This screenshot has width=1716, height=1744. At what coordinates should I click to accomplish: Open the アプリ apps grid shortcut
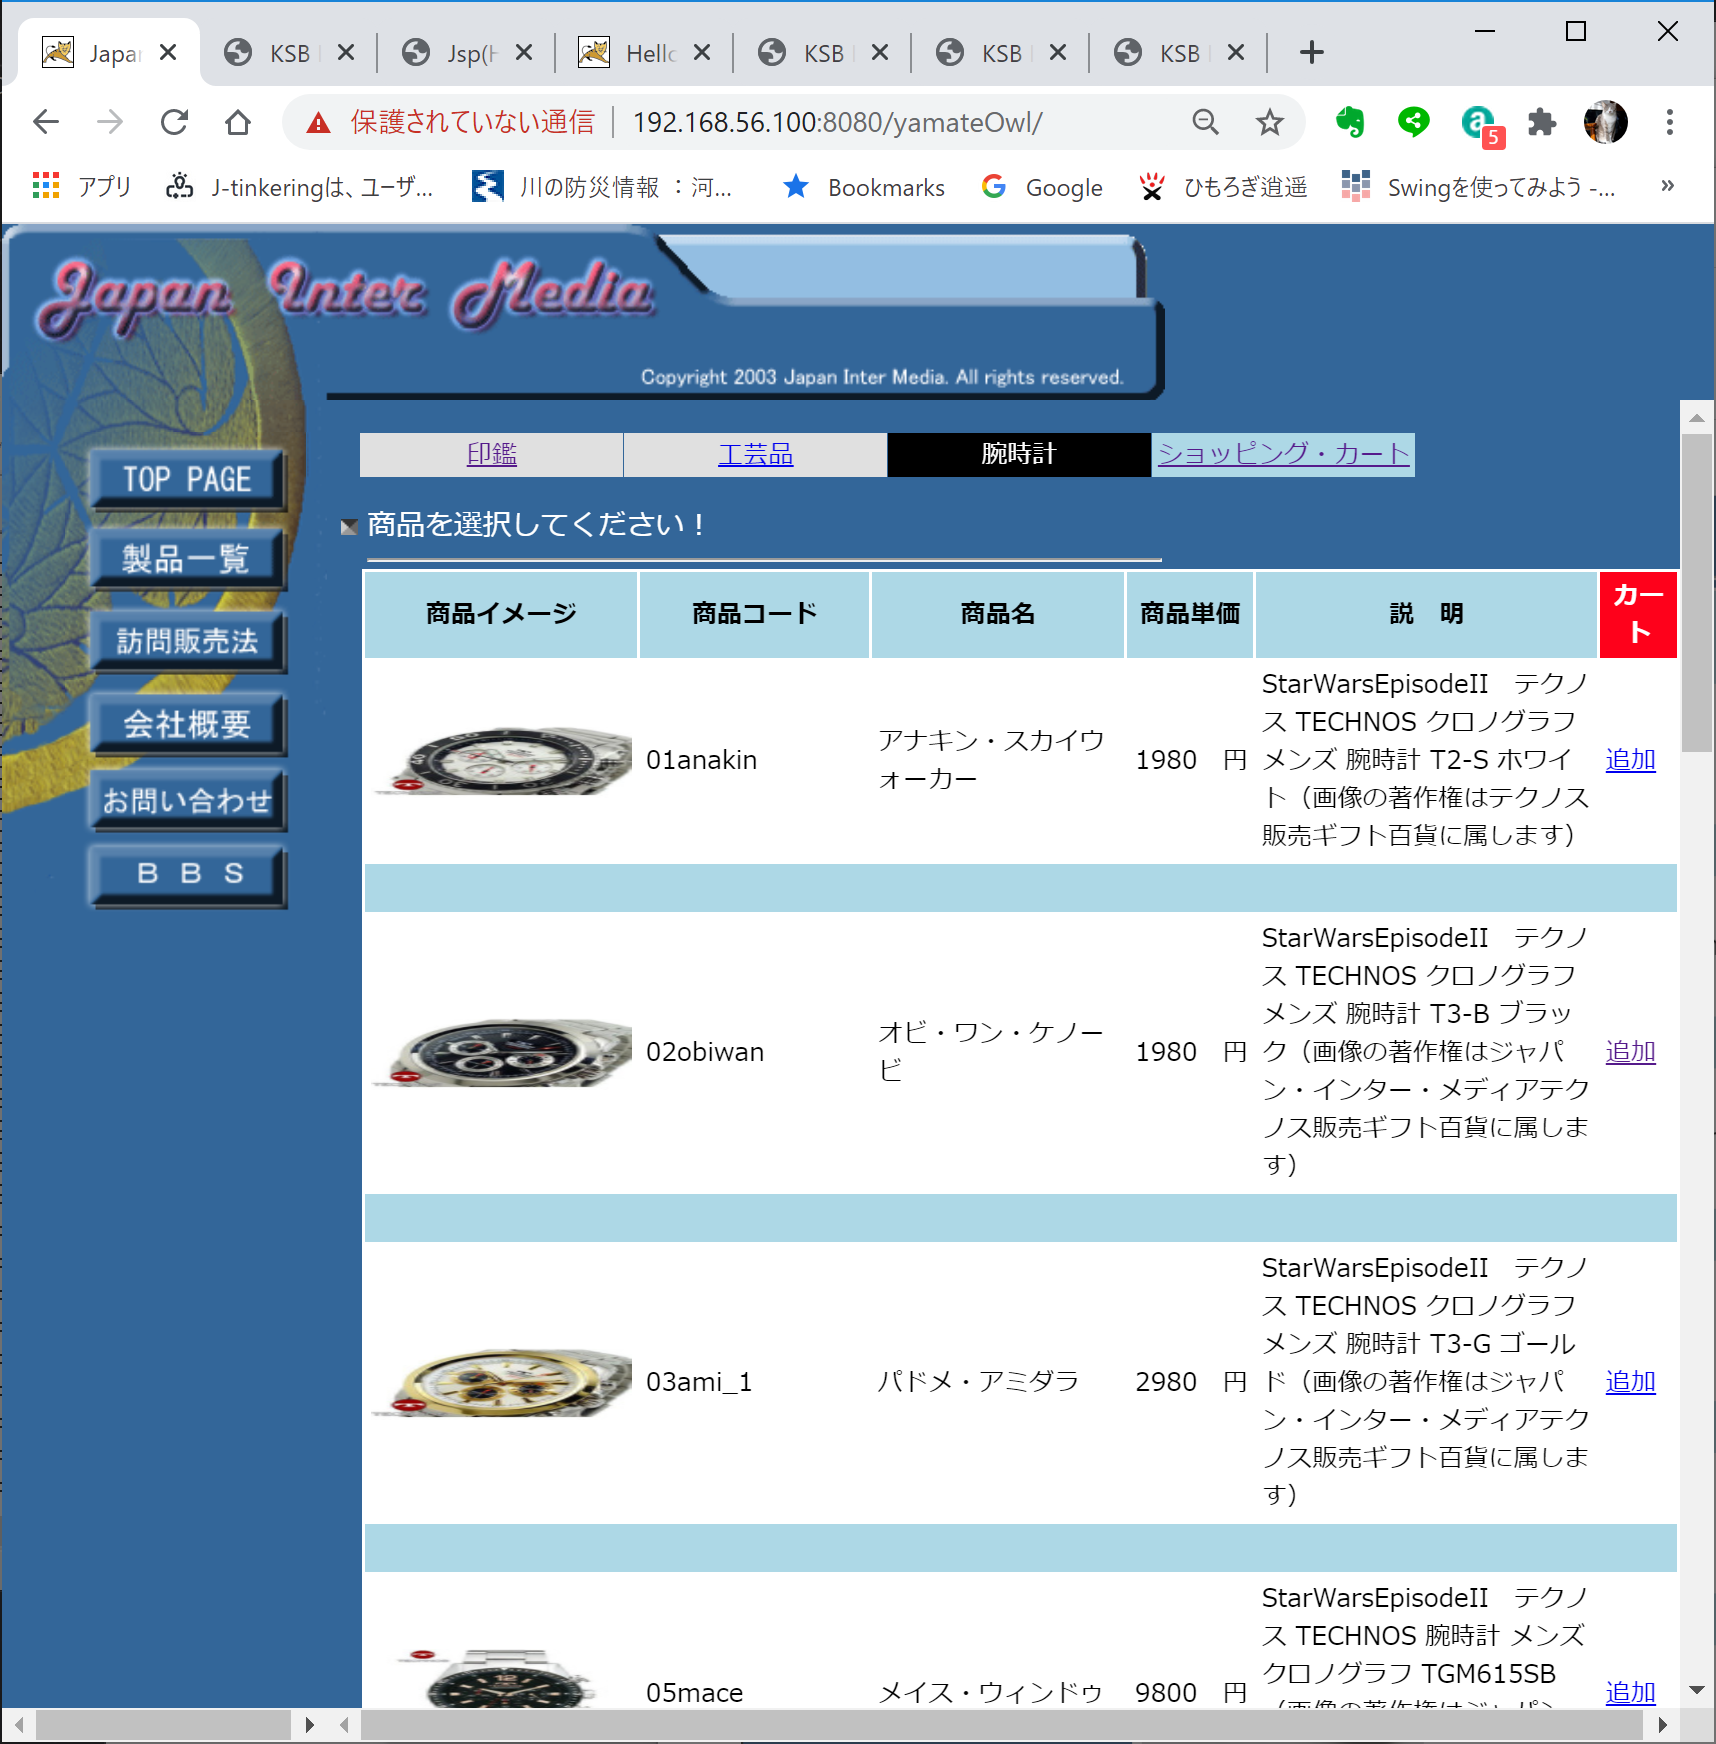[x=82, y=186]
